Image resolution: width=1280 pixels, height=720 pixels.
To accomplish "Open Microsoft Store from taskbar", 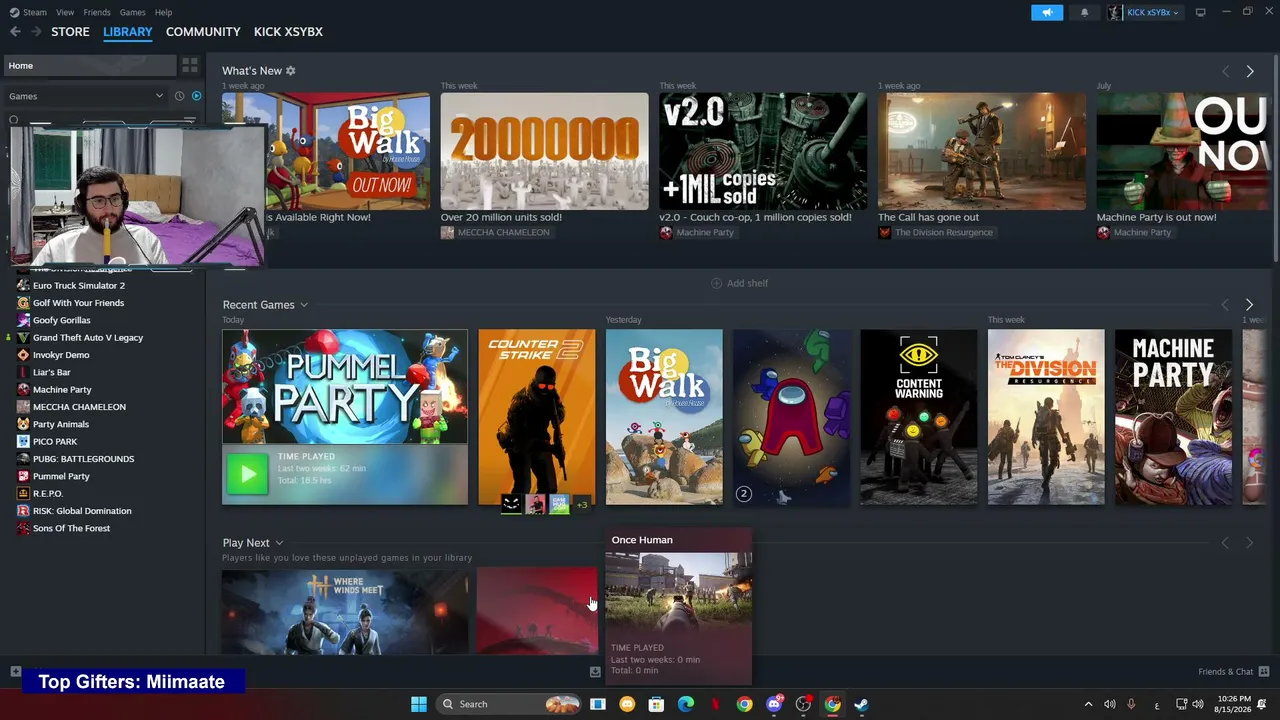I will [656, 704].
